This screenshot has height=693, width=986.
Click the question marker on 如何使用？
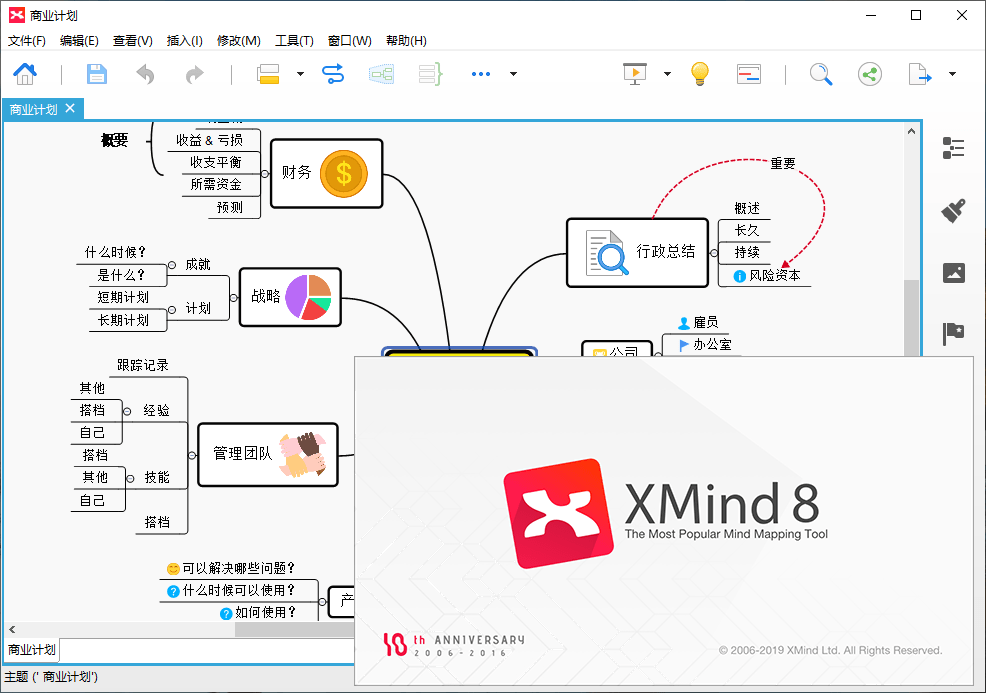pyautogui.click(x=226, y=614)
